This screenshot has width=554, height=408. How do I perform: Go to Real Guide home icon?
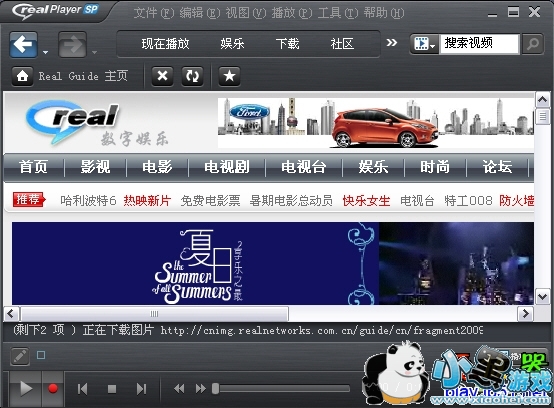pyautogui.click(x=22, y=76)
